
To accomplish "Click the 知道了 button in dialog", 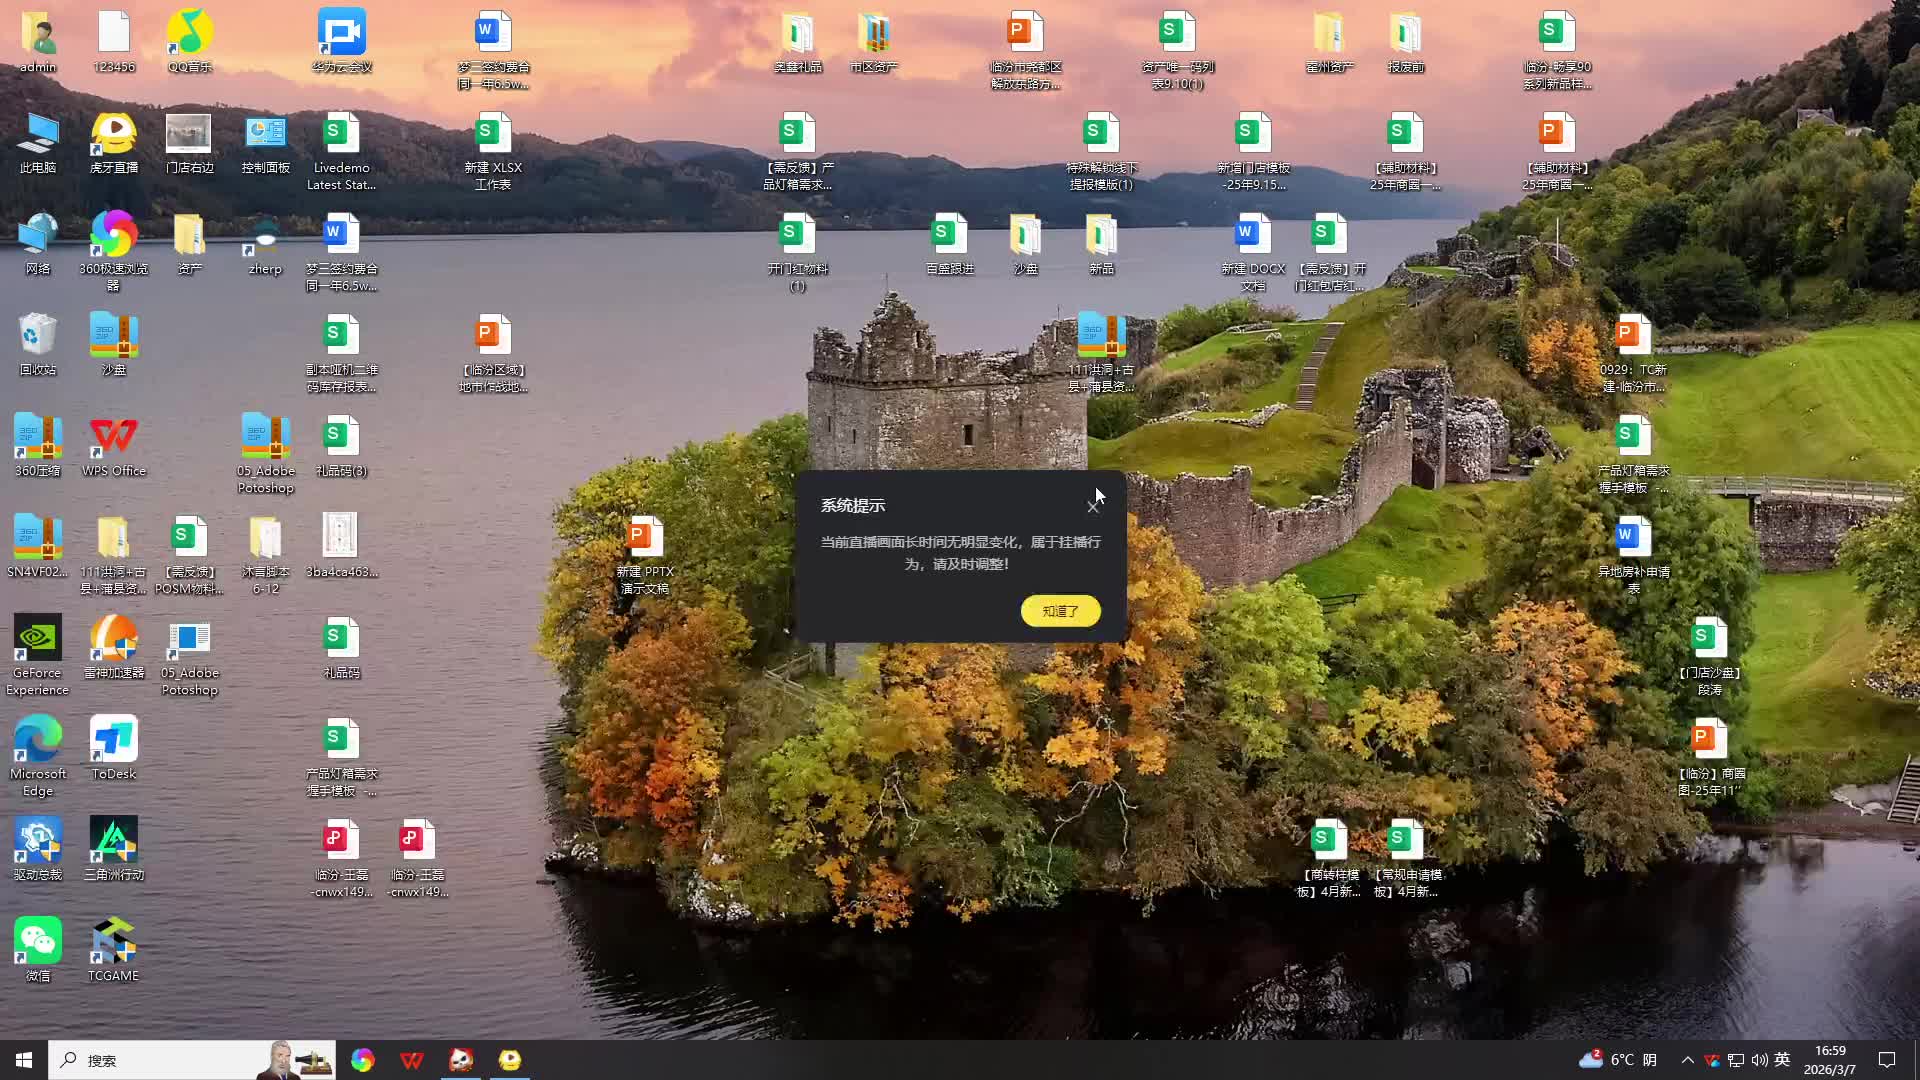I will click(x=1060, y=611).
